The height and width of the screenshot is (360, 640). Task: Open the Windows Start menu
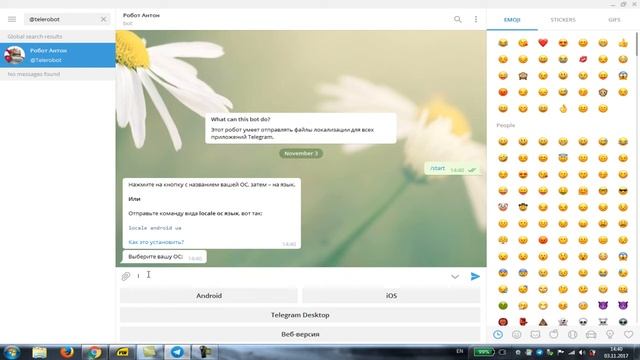coord(12,352)
